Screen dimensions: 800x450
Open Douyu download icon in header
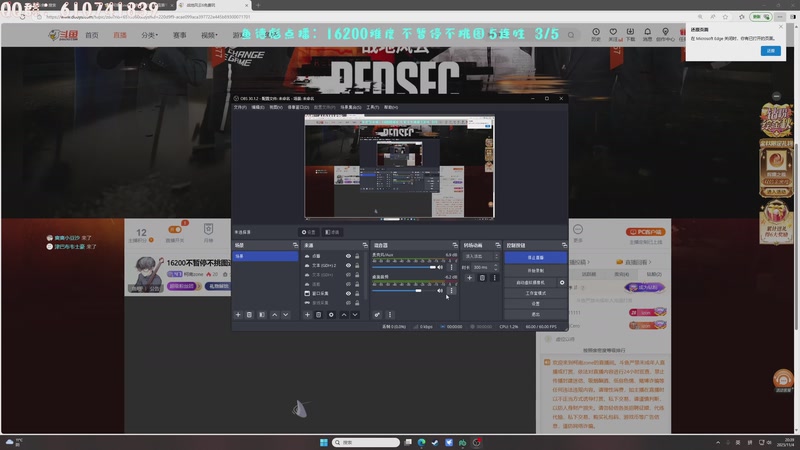click(x=631, y=34)
